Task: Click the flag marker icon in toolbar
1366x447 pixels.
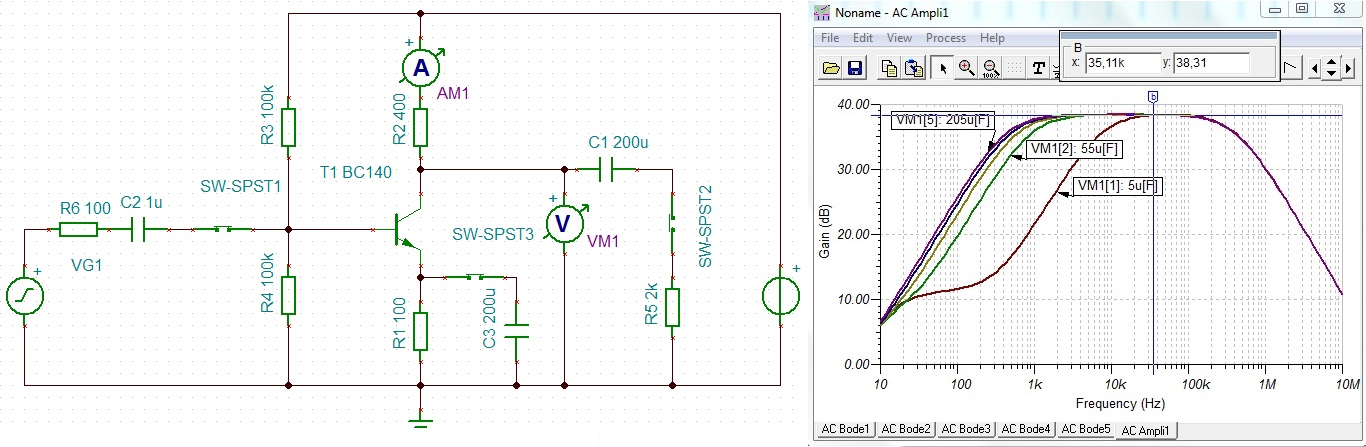Action: (1291, 68)
